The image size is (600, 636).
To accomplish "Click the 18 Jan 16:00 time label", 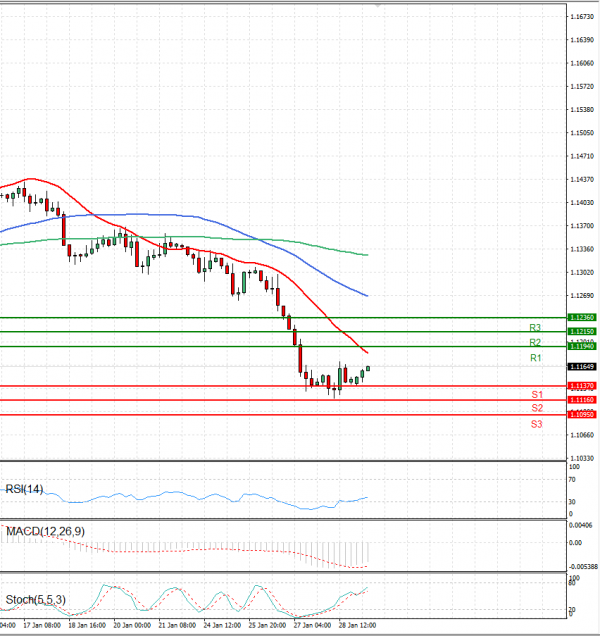I will [x=87, y=625].
